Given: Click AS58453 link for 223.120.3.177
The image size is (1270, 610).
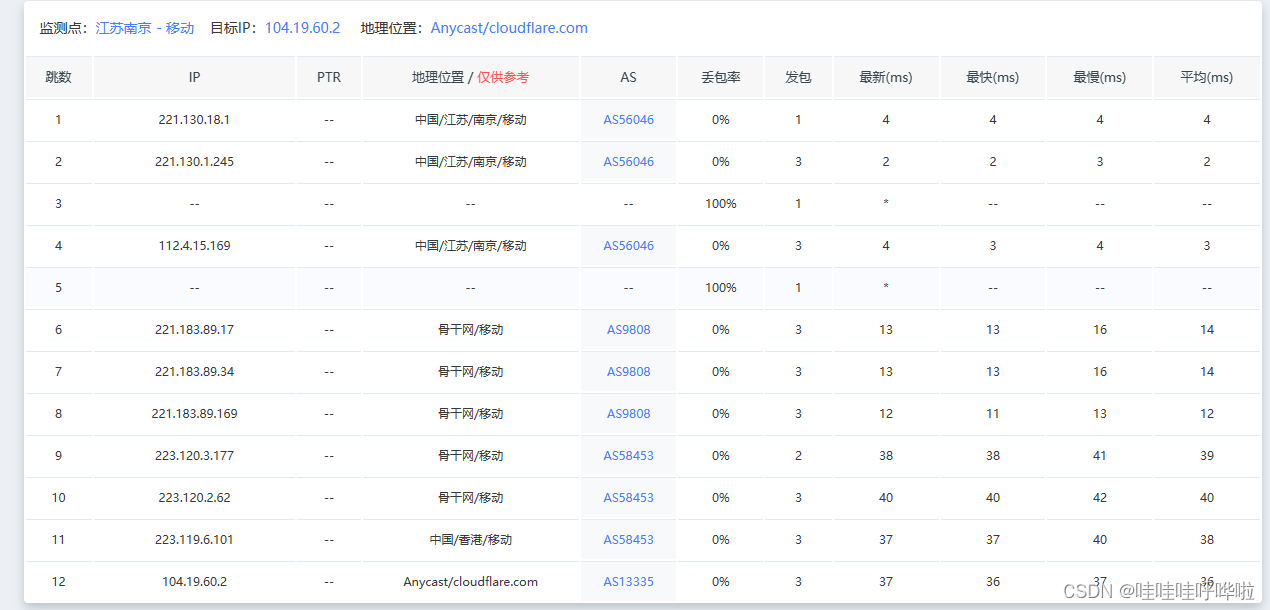Looking at the screenshot, I should tap(628, 456).
